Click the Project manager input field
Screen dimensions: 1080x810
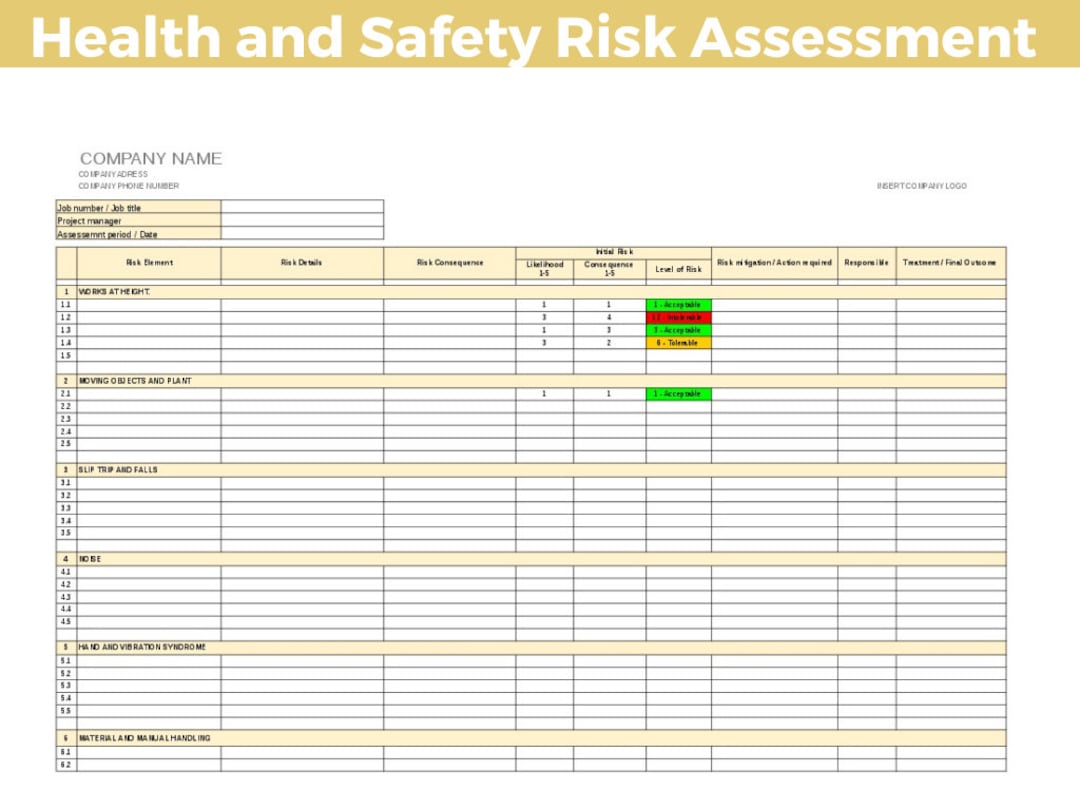[x=301, y=221]
